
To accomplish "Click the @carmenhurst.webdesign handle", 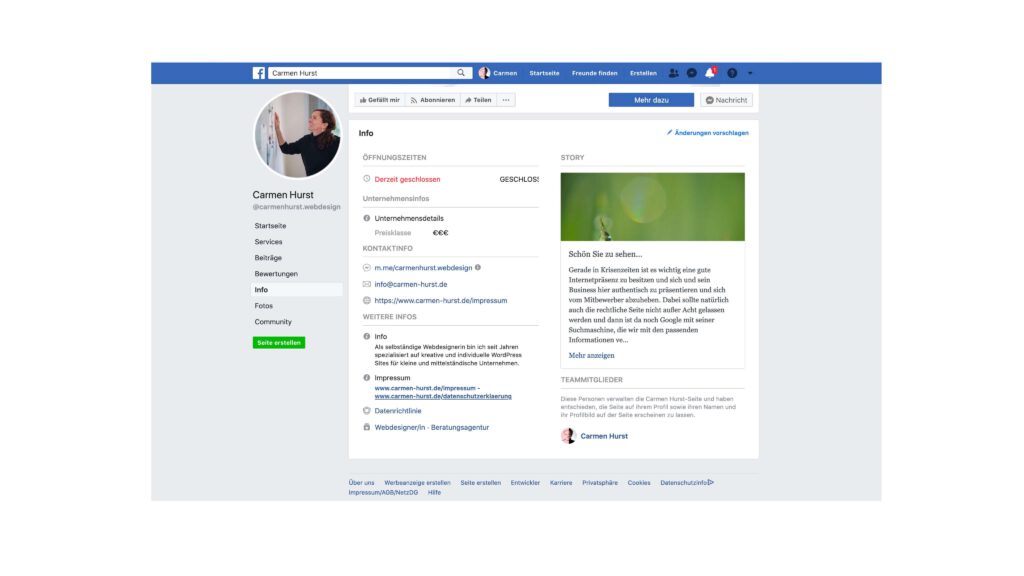I will [296, 207].
